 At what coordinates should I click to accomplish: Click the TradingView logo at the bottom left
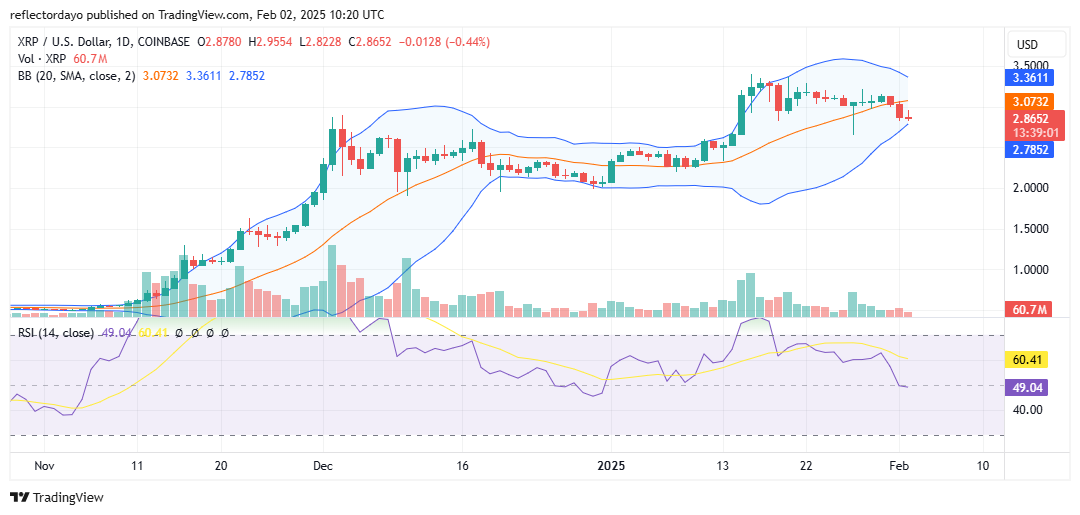pos(56,498)
